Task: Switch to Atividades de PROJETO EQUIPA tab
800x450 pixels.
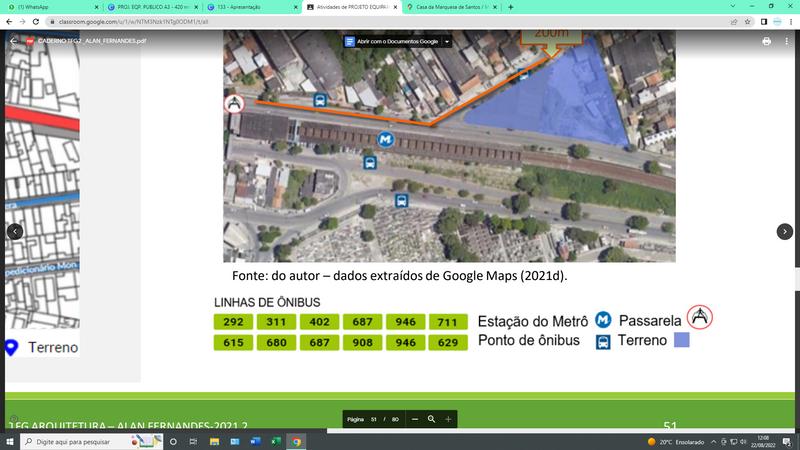Action: click(x=352, y=7)
